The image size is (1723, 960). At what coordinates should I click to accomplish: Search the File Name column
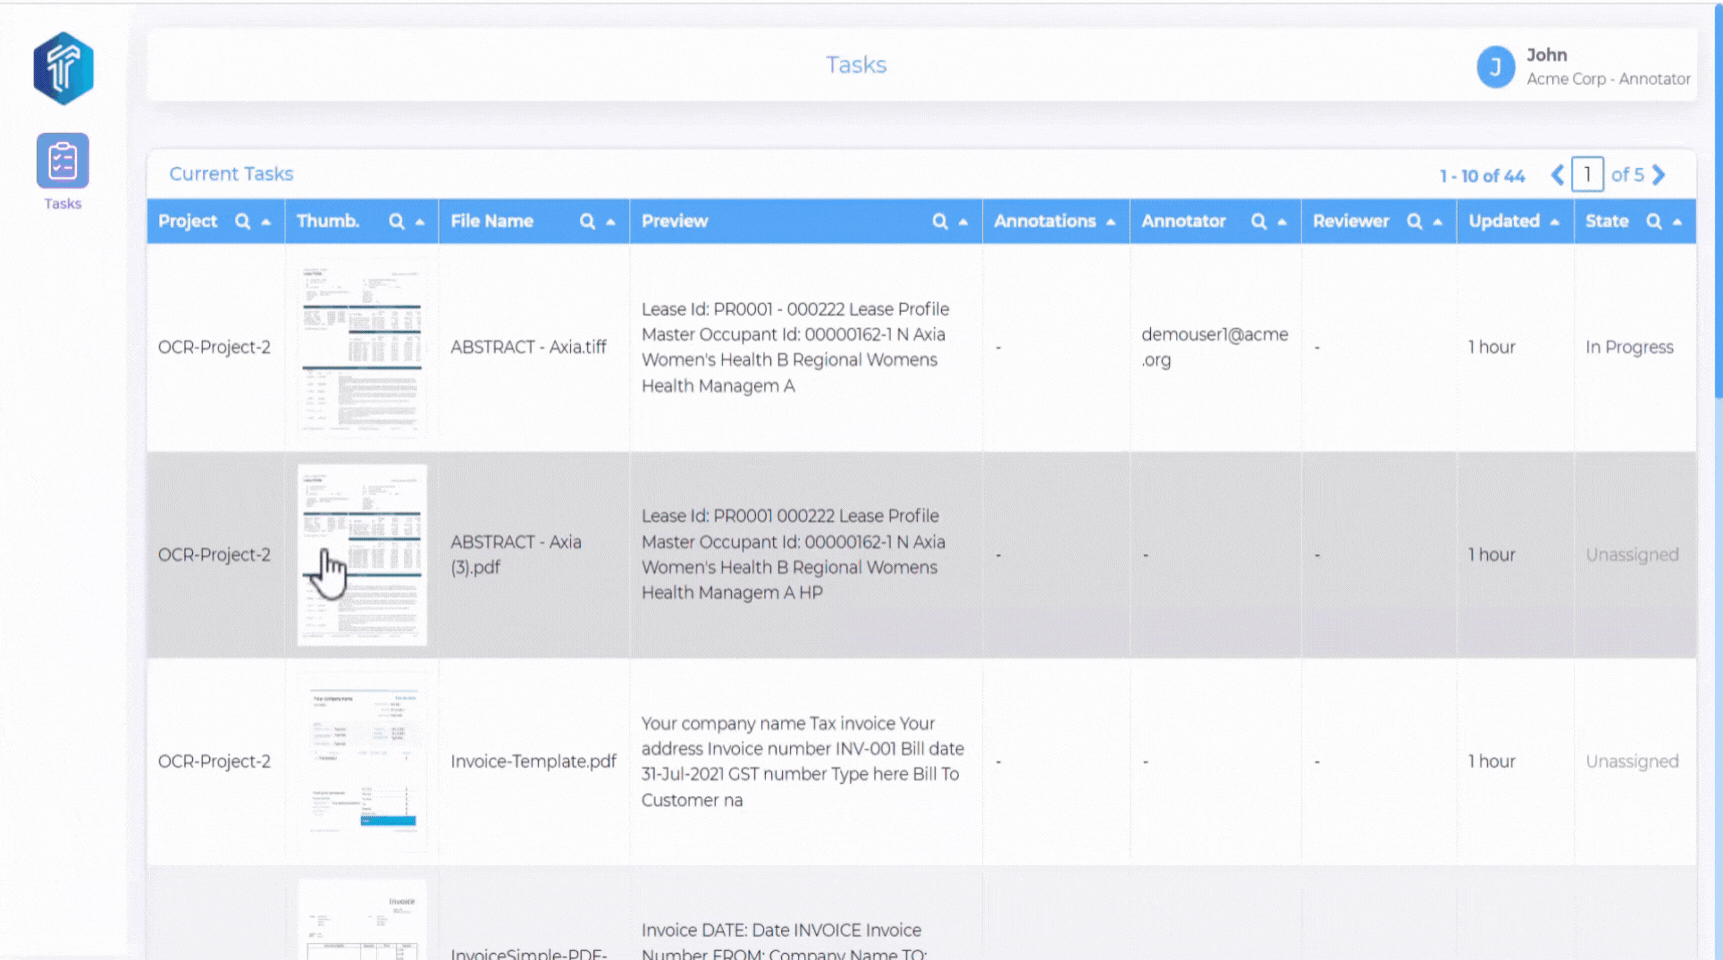(588, 222)
